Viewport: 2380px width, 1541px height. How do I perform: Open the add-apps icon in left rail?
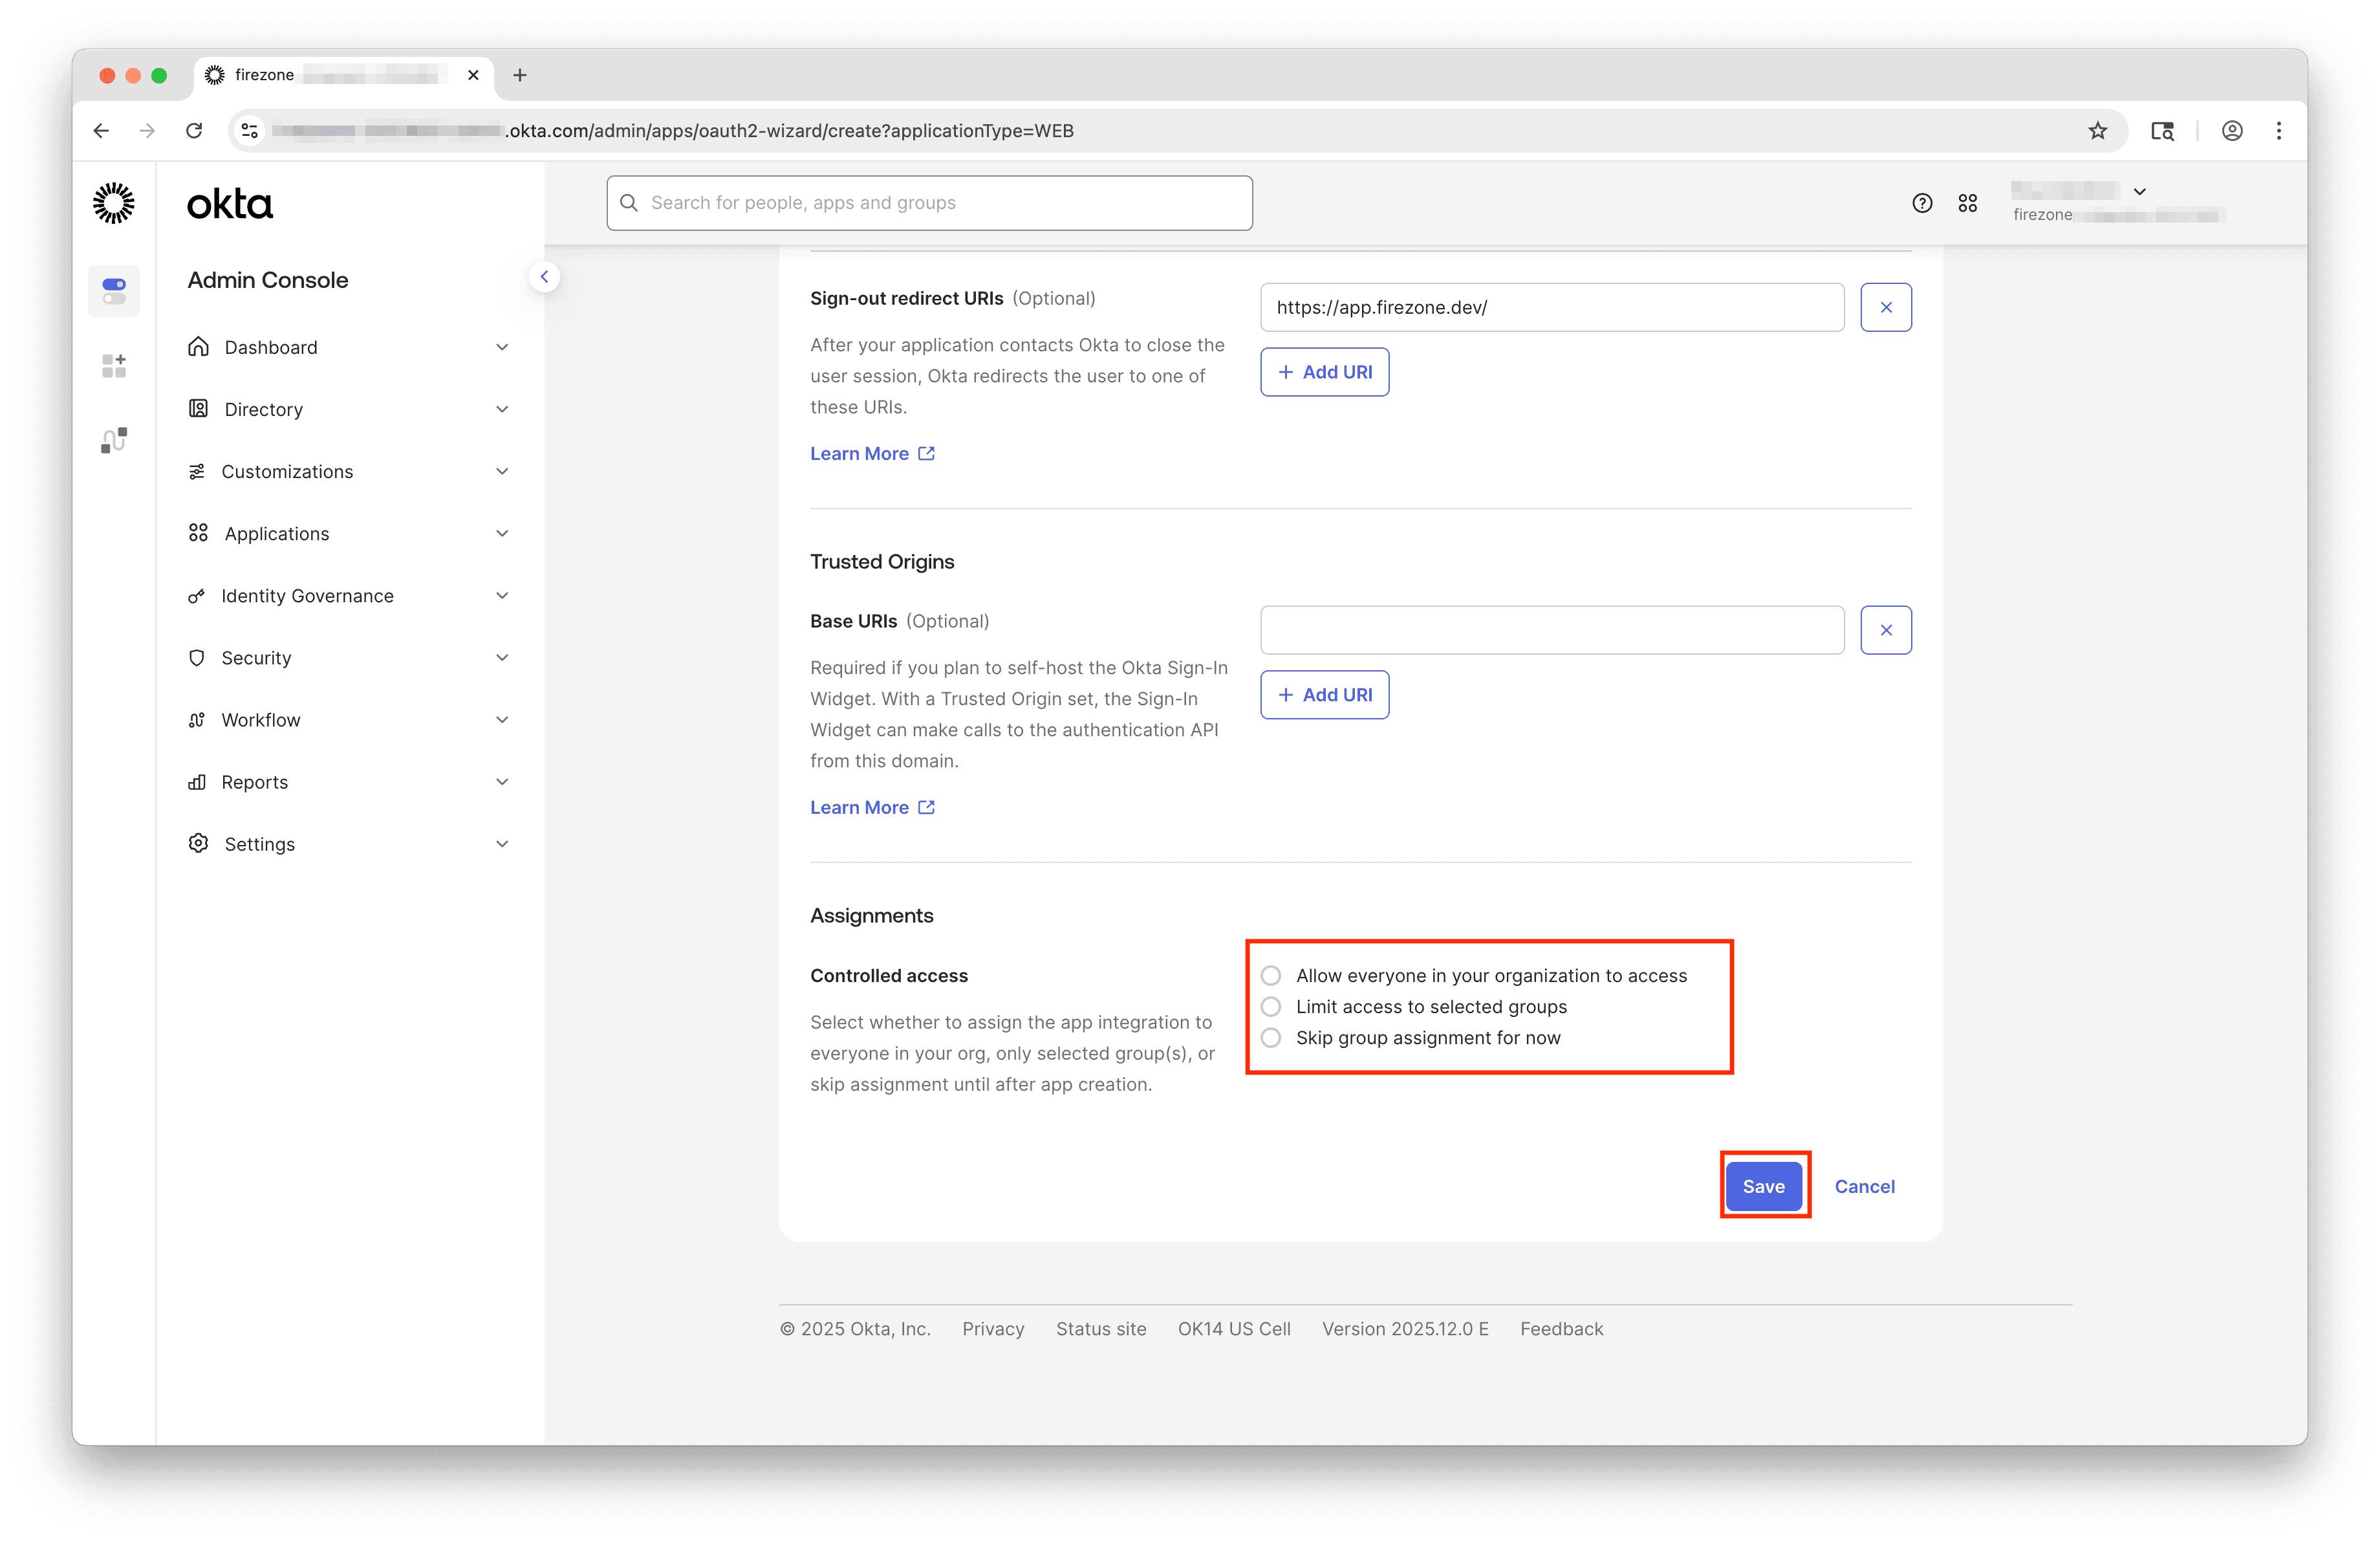pos(113,365)
